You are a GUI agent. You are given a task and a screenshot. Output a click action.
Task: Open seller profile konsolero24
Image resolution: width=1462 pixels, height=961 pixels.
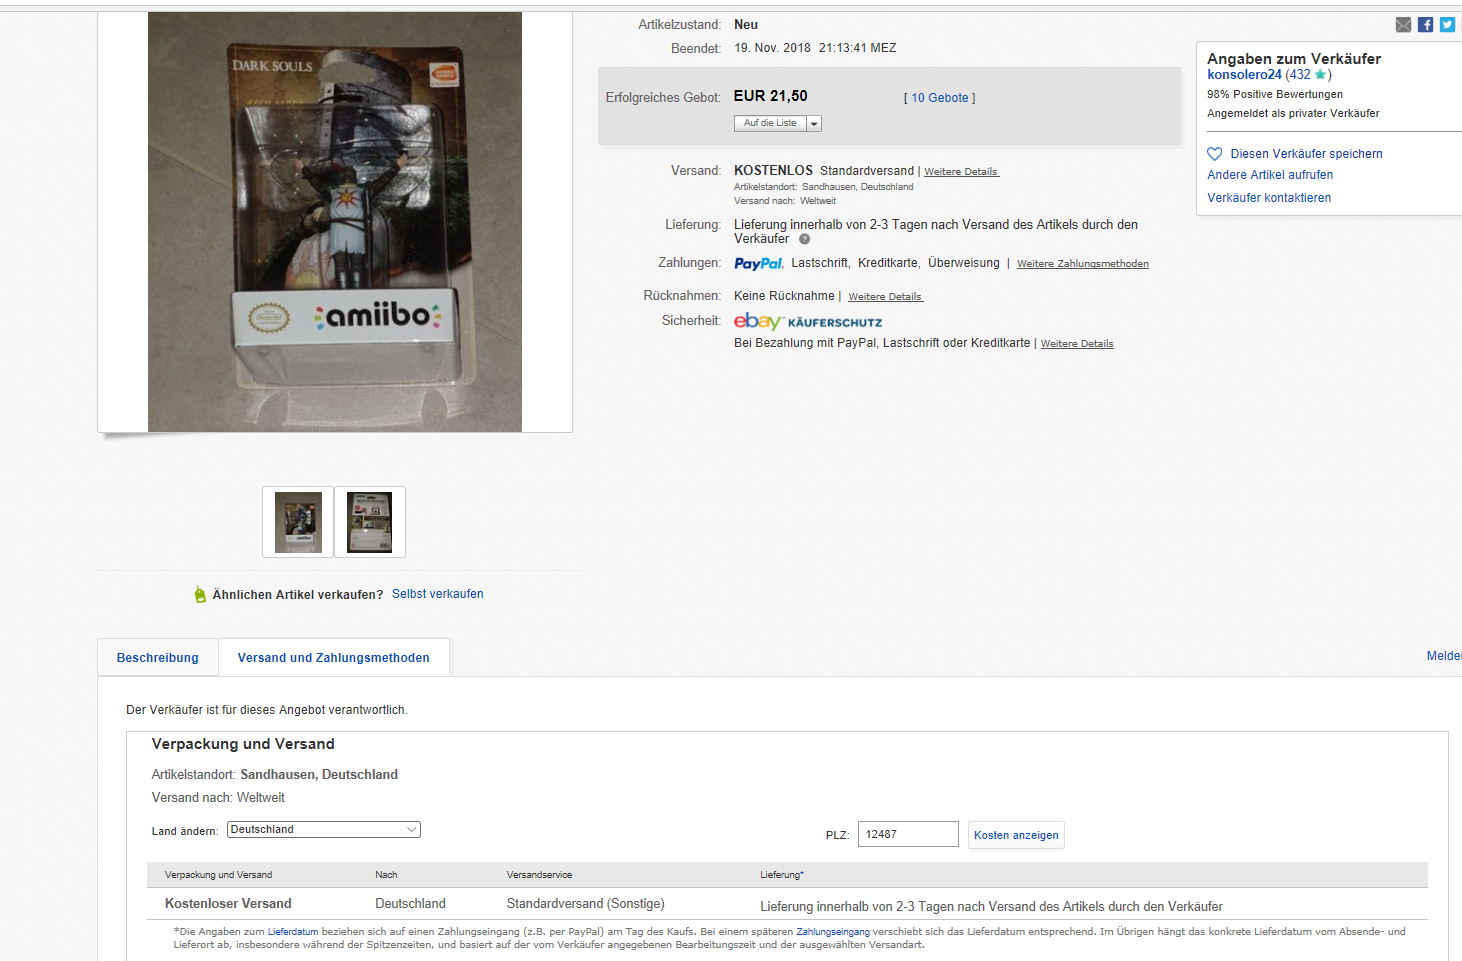coord(1244,75)
